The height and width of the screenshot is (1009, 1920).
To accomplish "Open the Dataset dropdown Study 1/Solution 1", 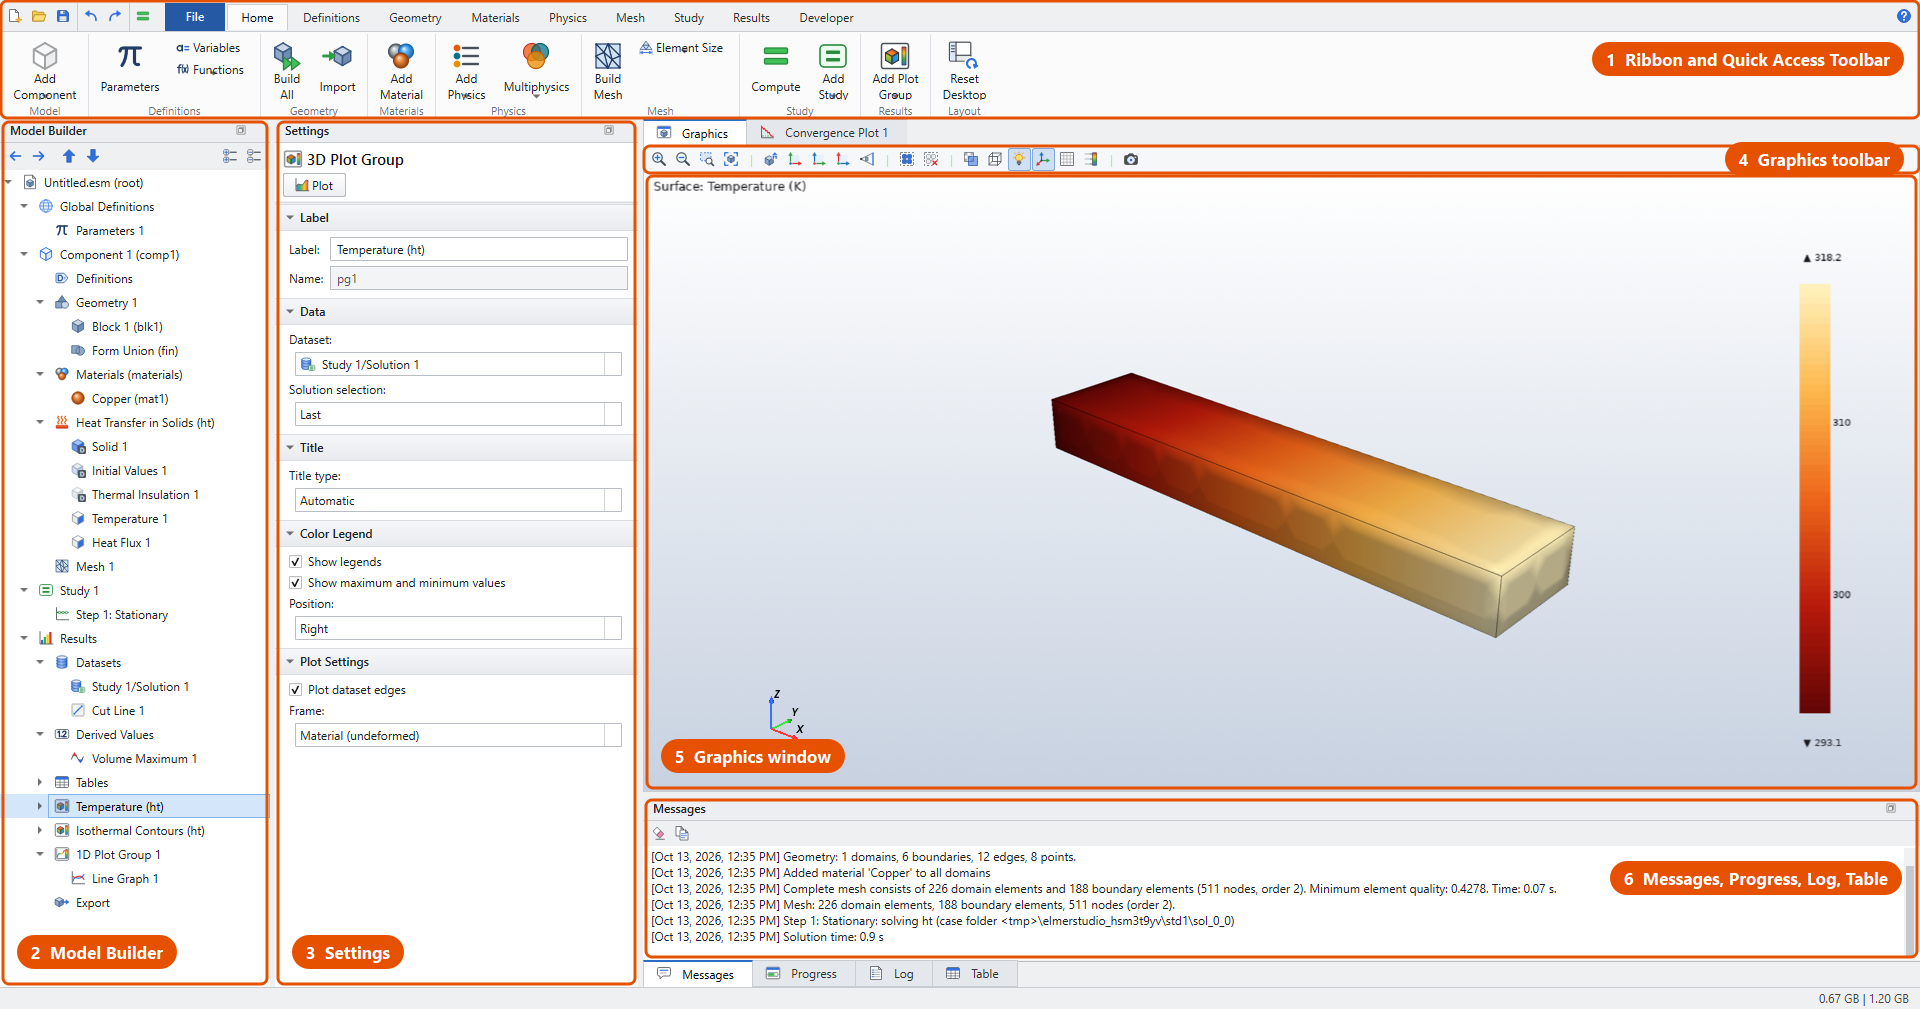I will 458,365.
